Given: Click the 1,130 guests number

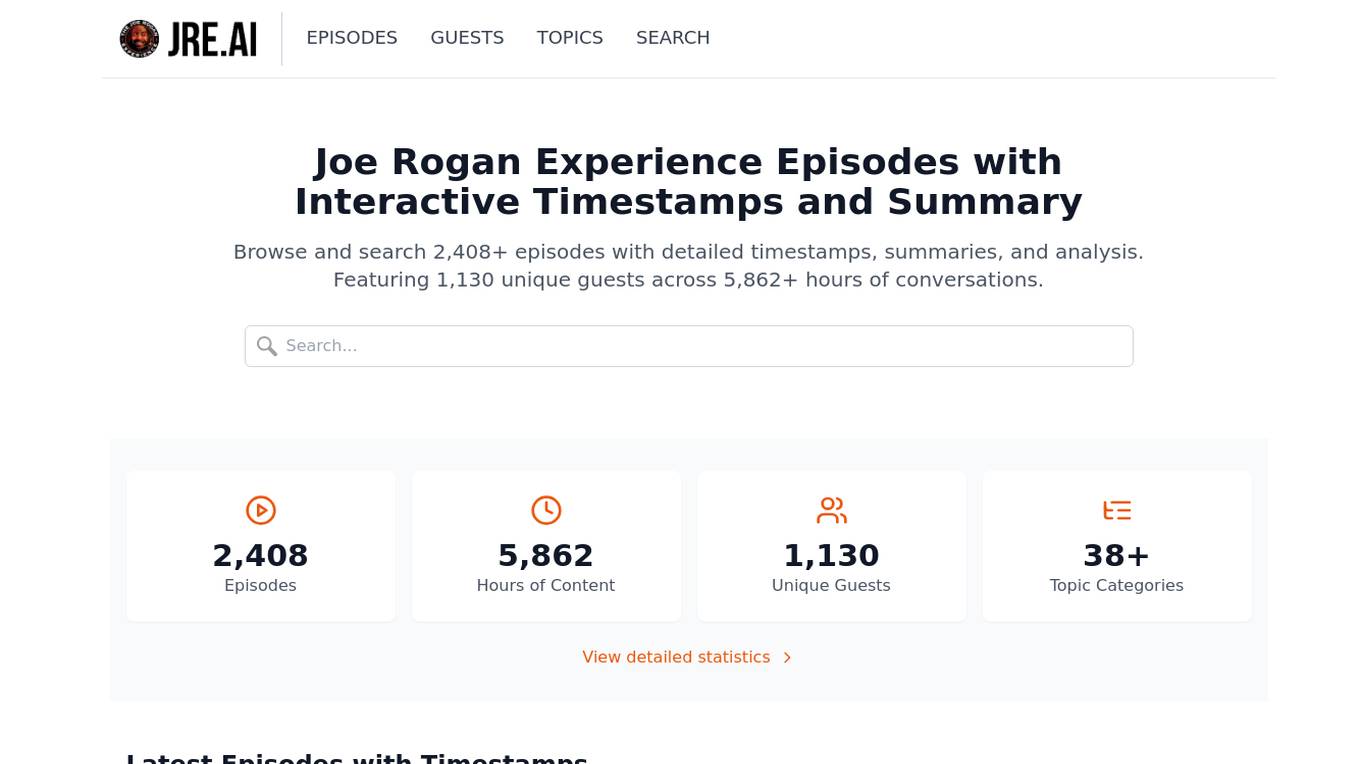Looking at the screenshot, I should [x=831, y=555].
